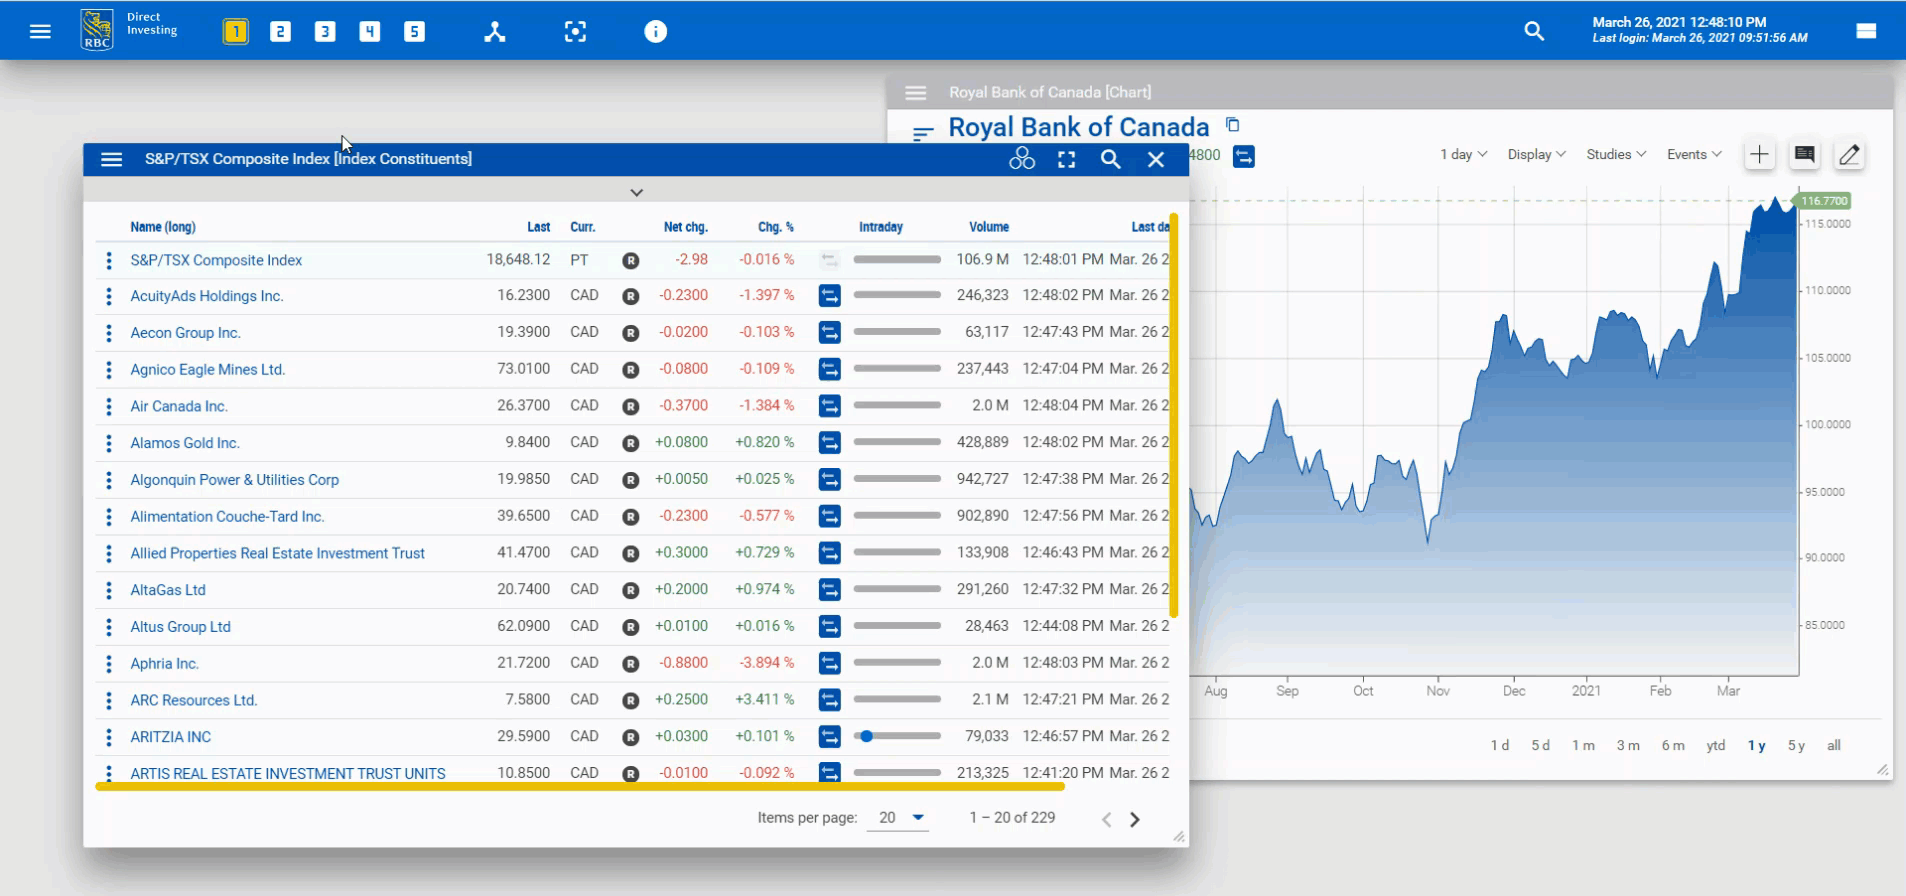
Task: Switch to workspace 1
Action: (235, 32)
